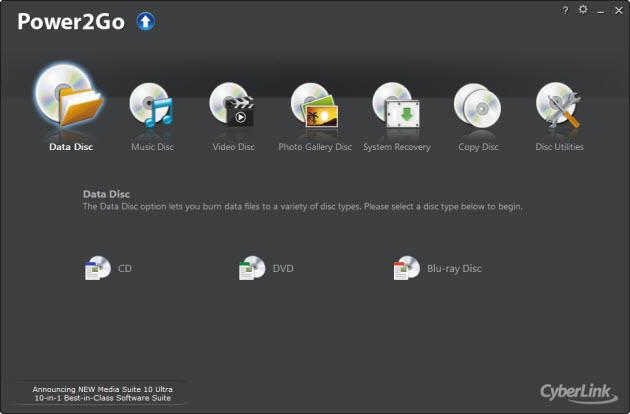Select the Copy Disc label
The height and width of the screenshot is (414, 630).
click(x=478, y=147)
